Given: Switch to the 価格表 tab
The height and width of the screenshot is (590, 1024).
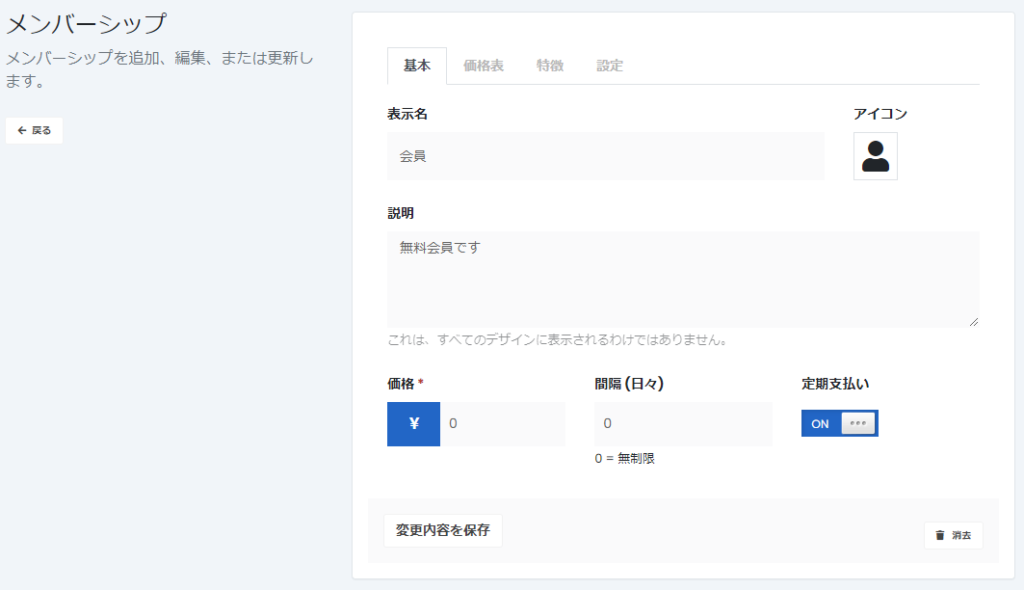Looking at the screenshot, I should click(483, 66).
